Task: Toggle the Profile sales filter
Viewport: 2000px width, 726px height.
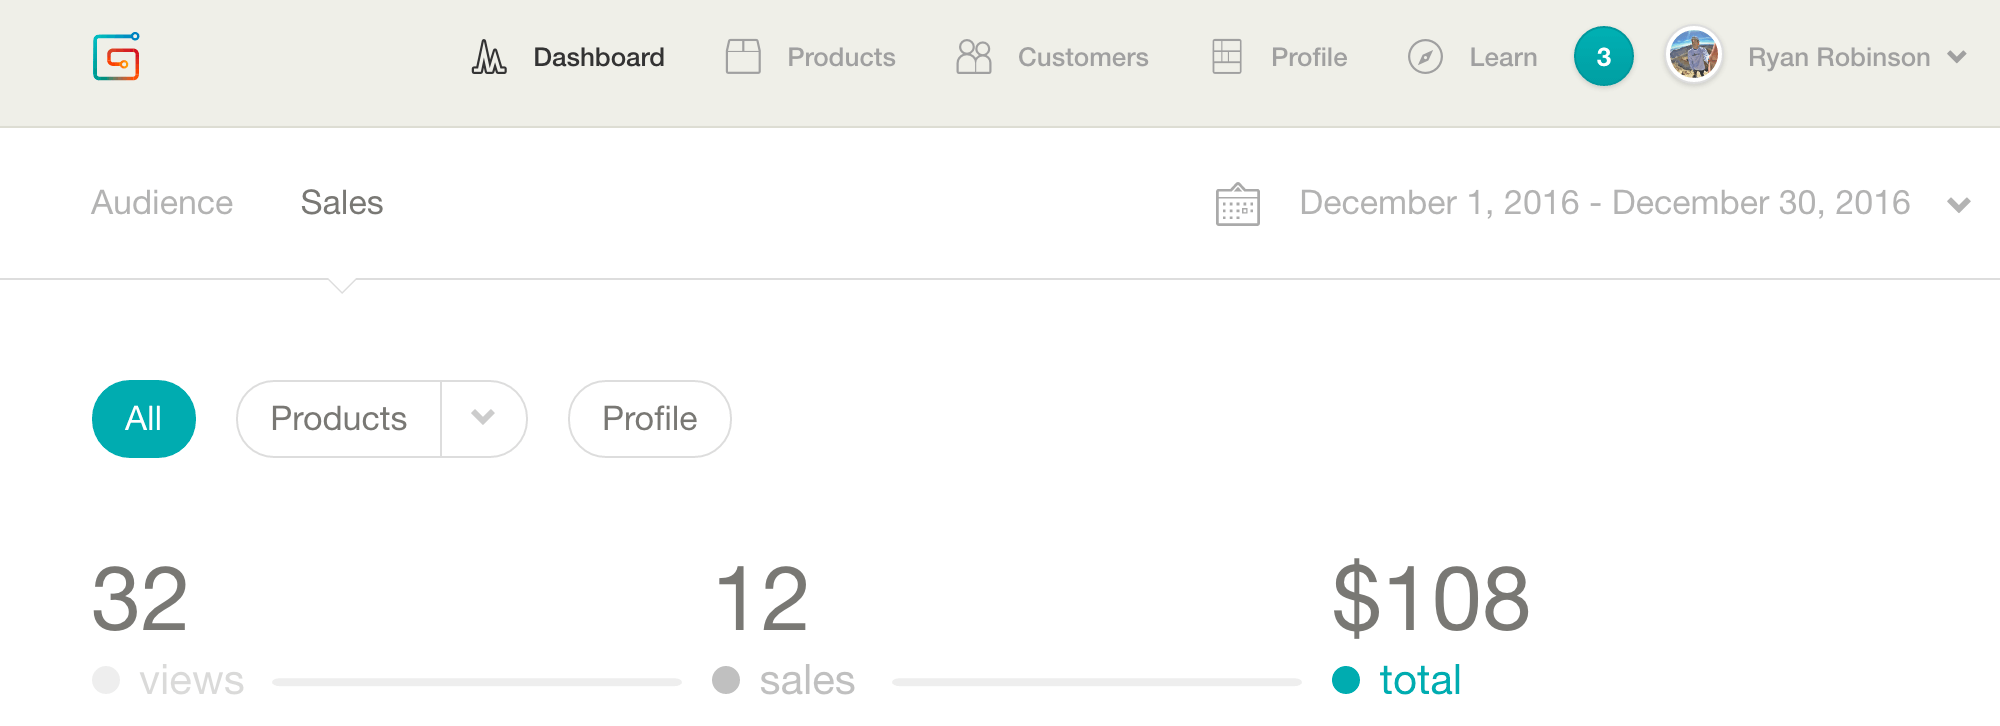Action: pos(648,419)
